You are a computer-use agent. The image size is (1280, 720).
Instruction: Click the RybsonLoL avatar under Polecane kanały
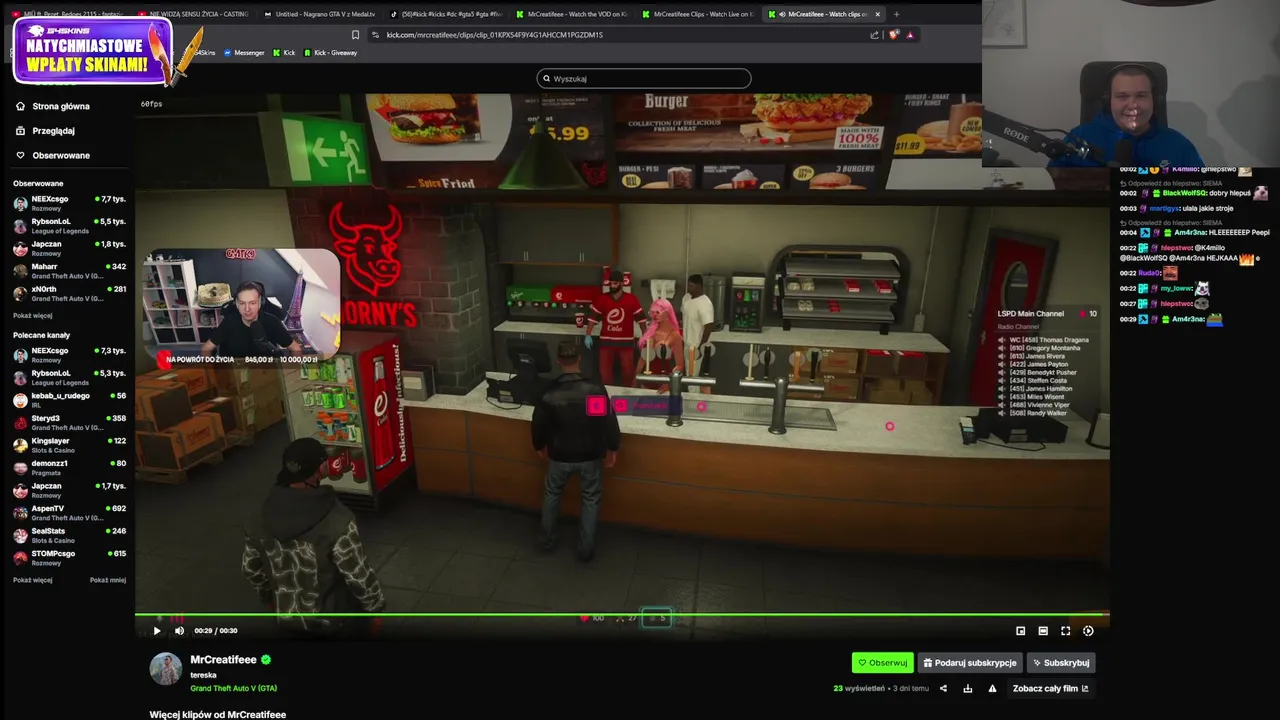coord(20,377)
